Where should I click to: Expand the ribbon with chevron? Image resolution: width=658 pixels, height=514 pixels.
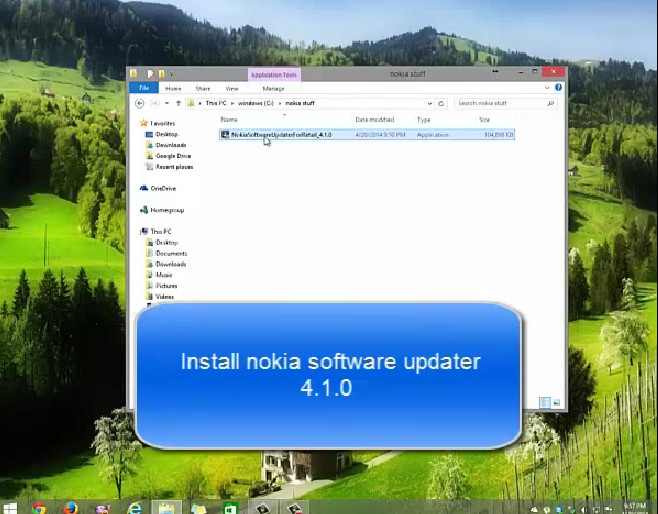547,88
